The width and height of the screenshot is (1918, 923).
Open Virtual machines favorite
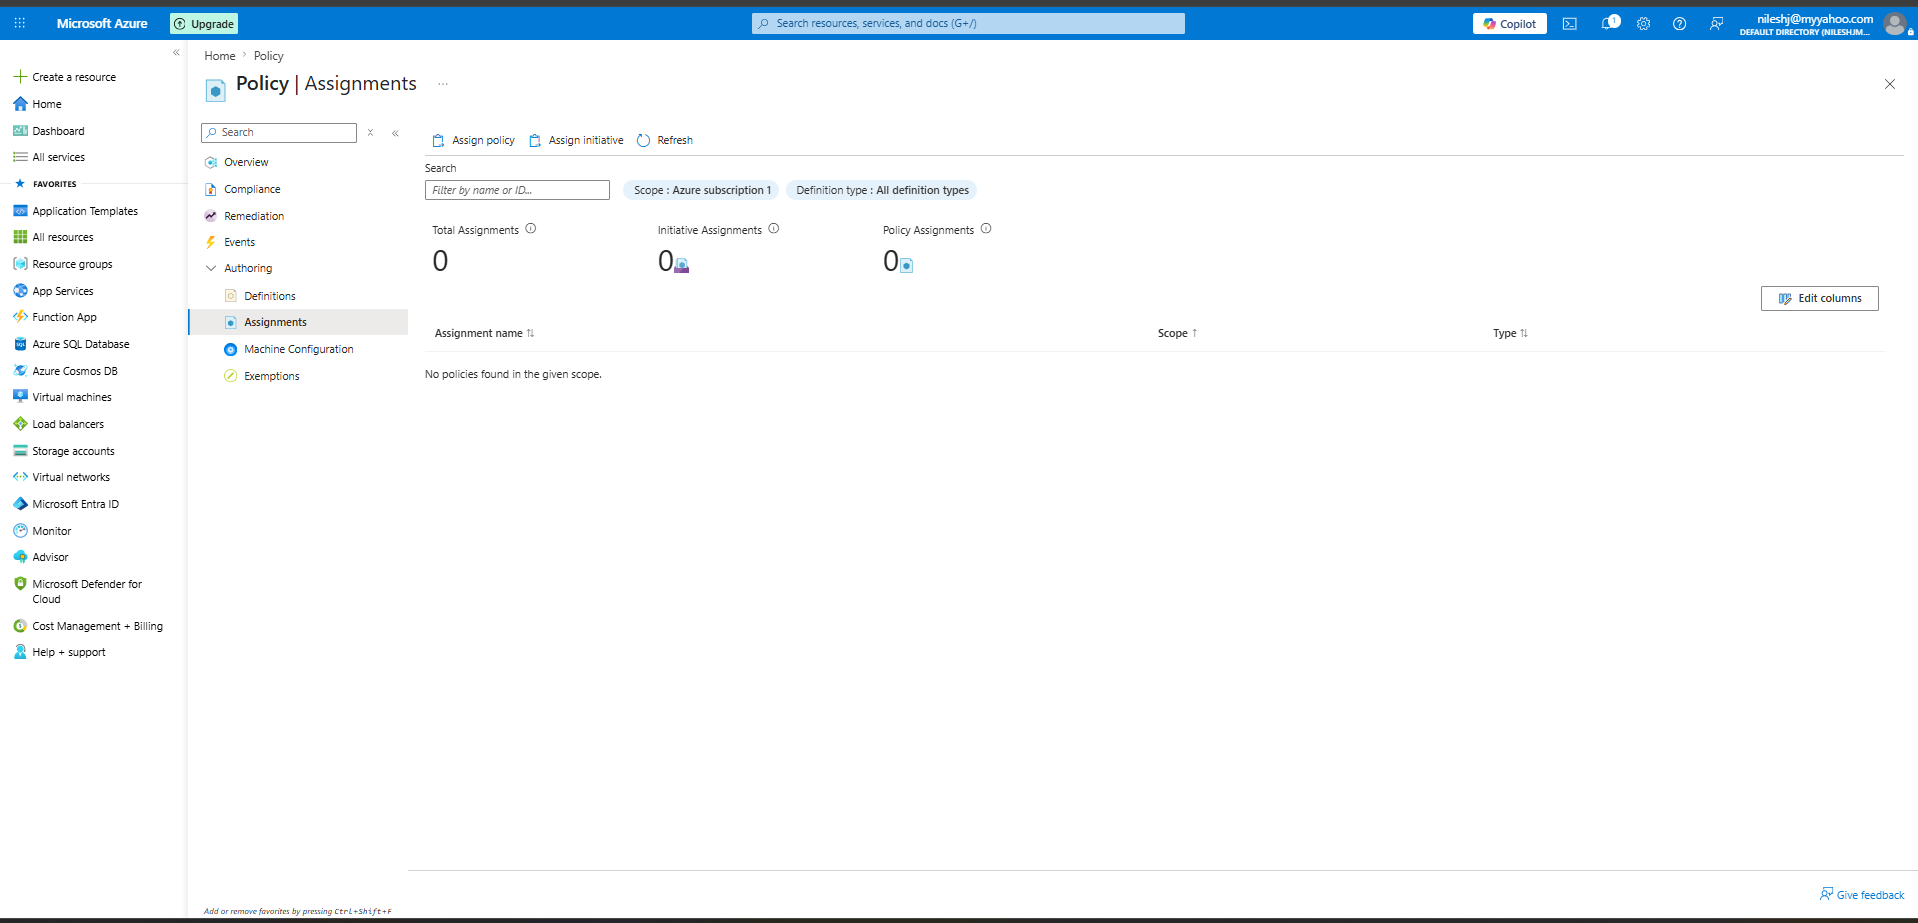pos(62,397)
